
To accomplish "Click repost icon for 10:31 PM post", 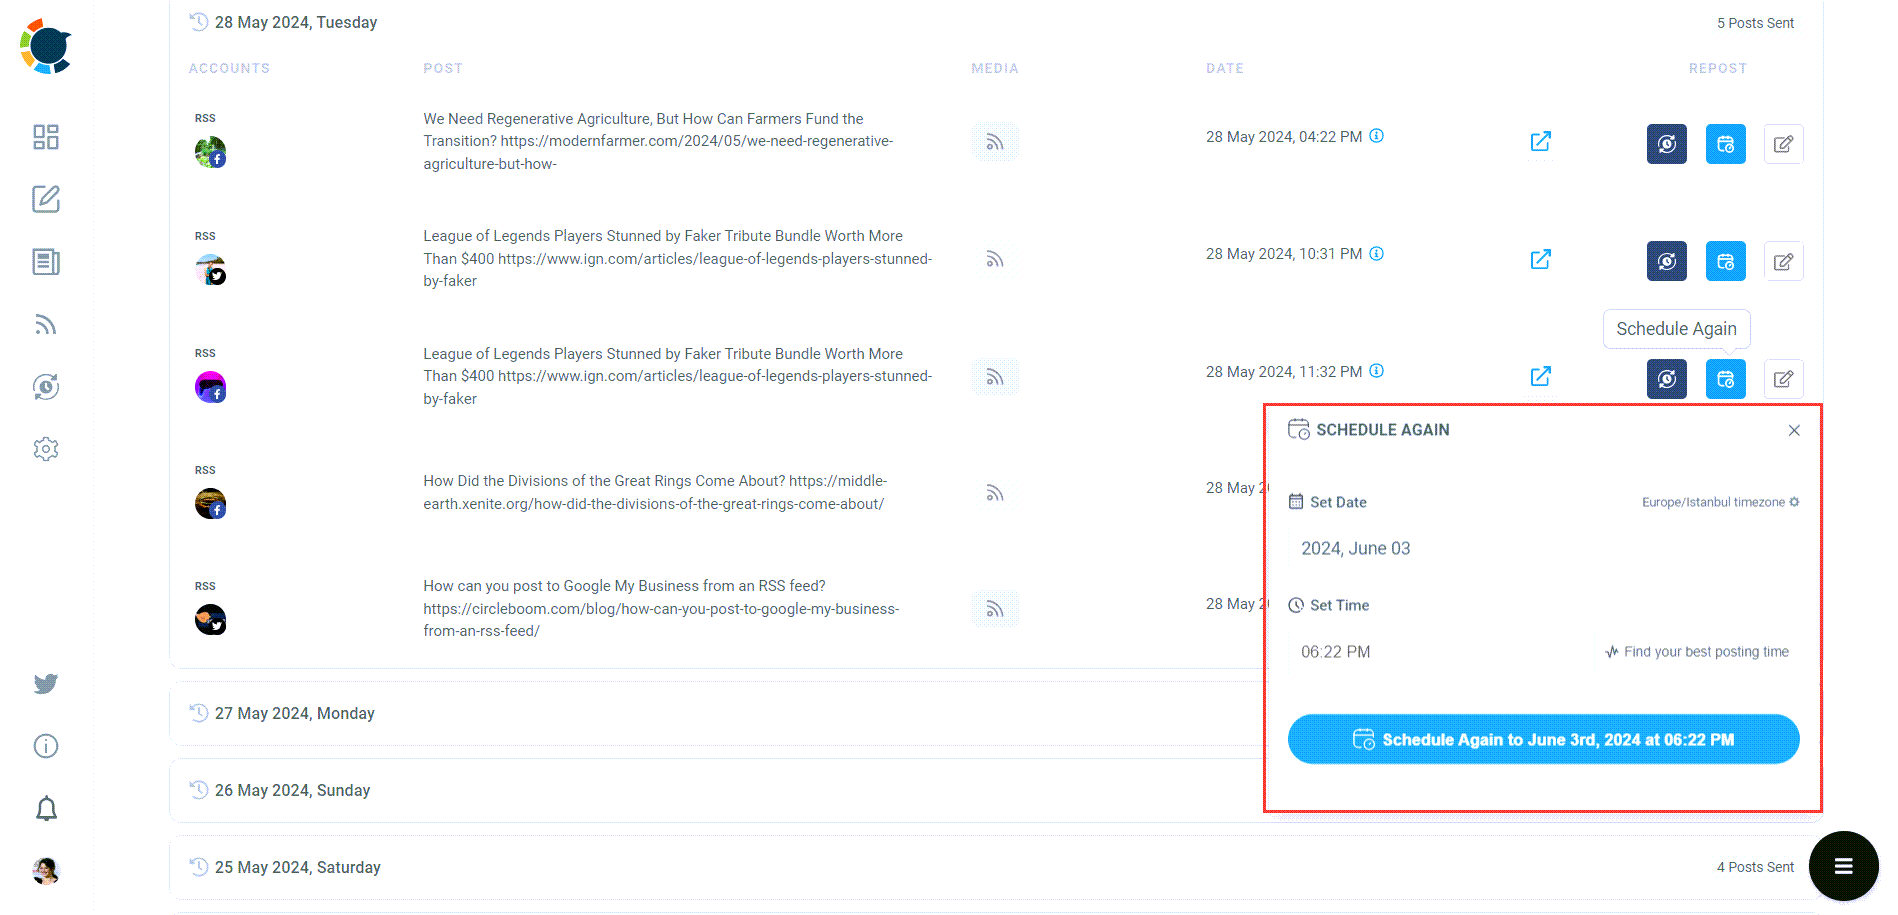I will [x=1666, y=261].
